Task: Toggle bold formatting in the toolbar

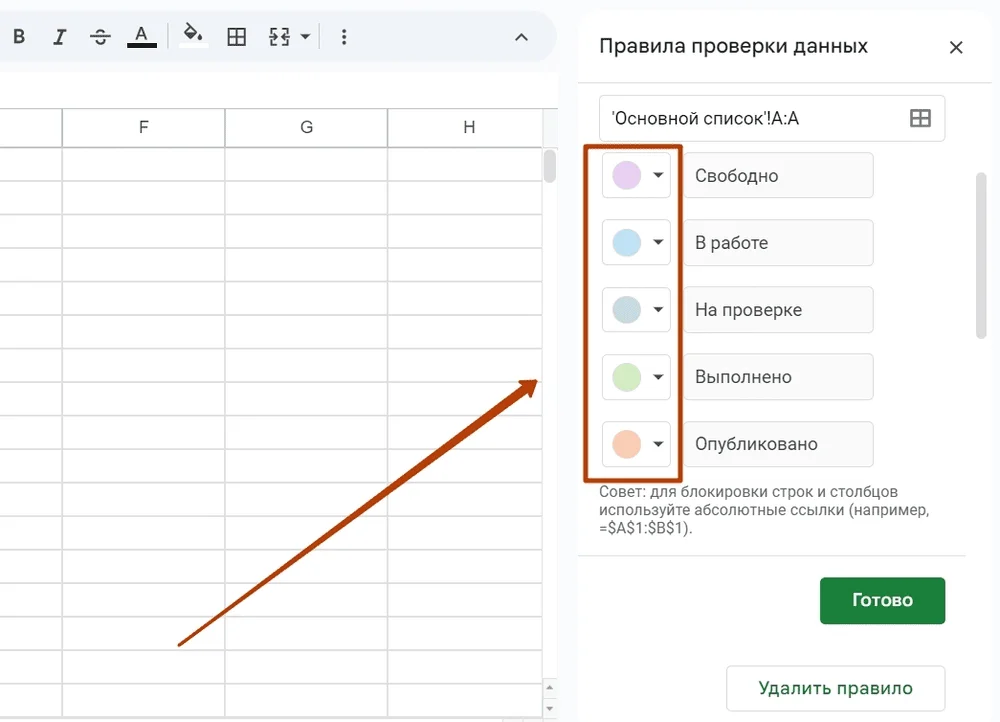Action: pos(18,36)
